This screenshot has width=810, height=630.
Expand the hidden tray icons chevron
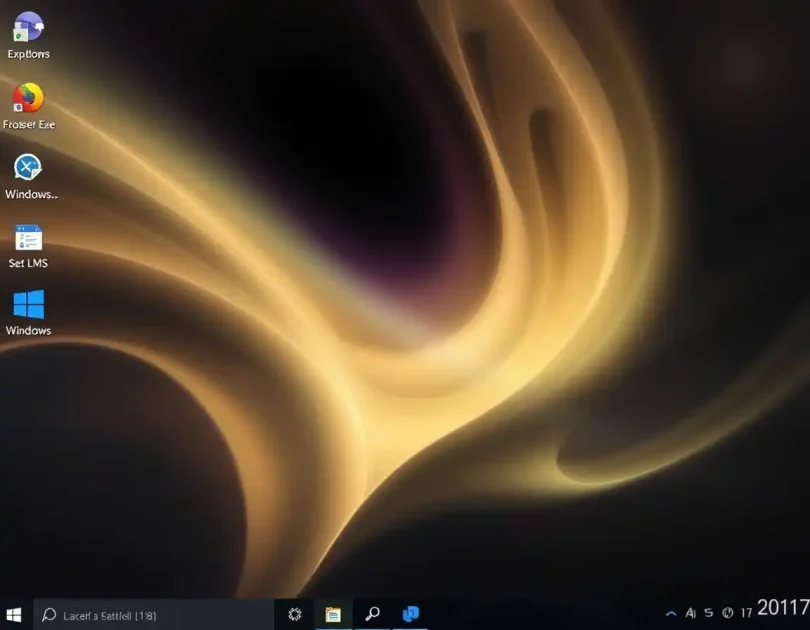(x=671, y=613)
